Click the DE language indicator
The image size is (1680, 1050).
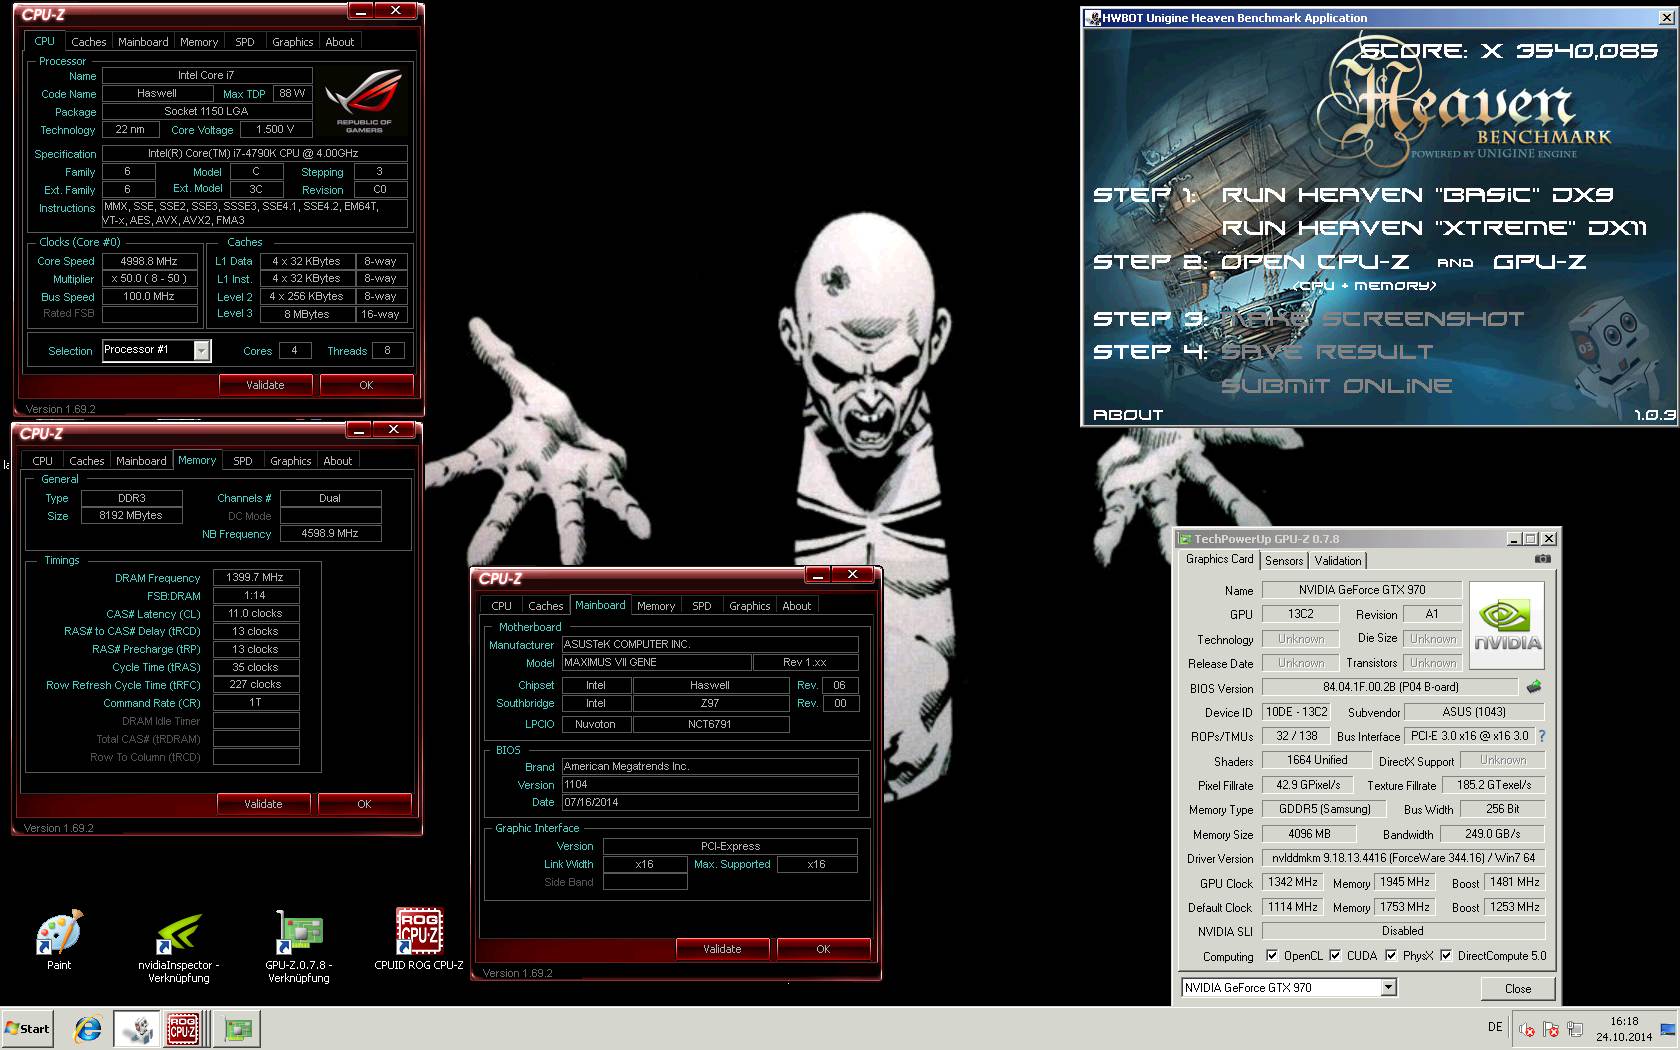(x=1495, y=1027)
